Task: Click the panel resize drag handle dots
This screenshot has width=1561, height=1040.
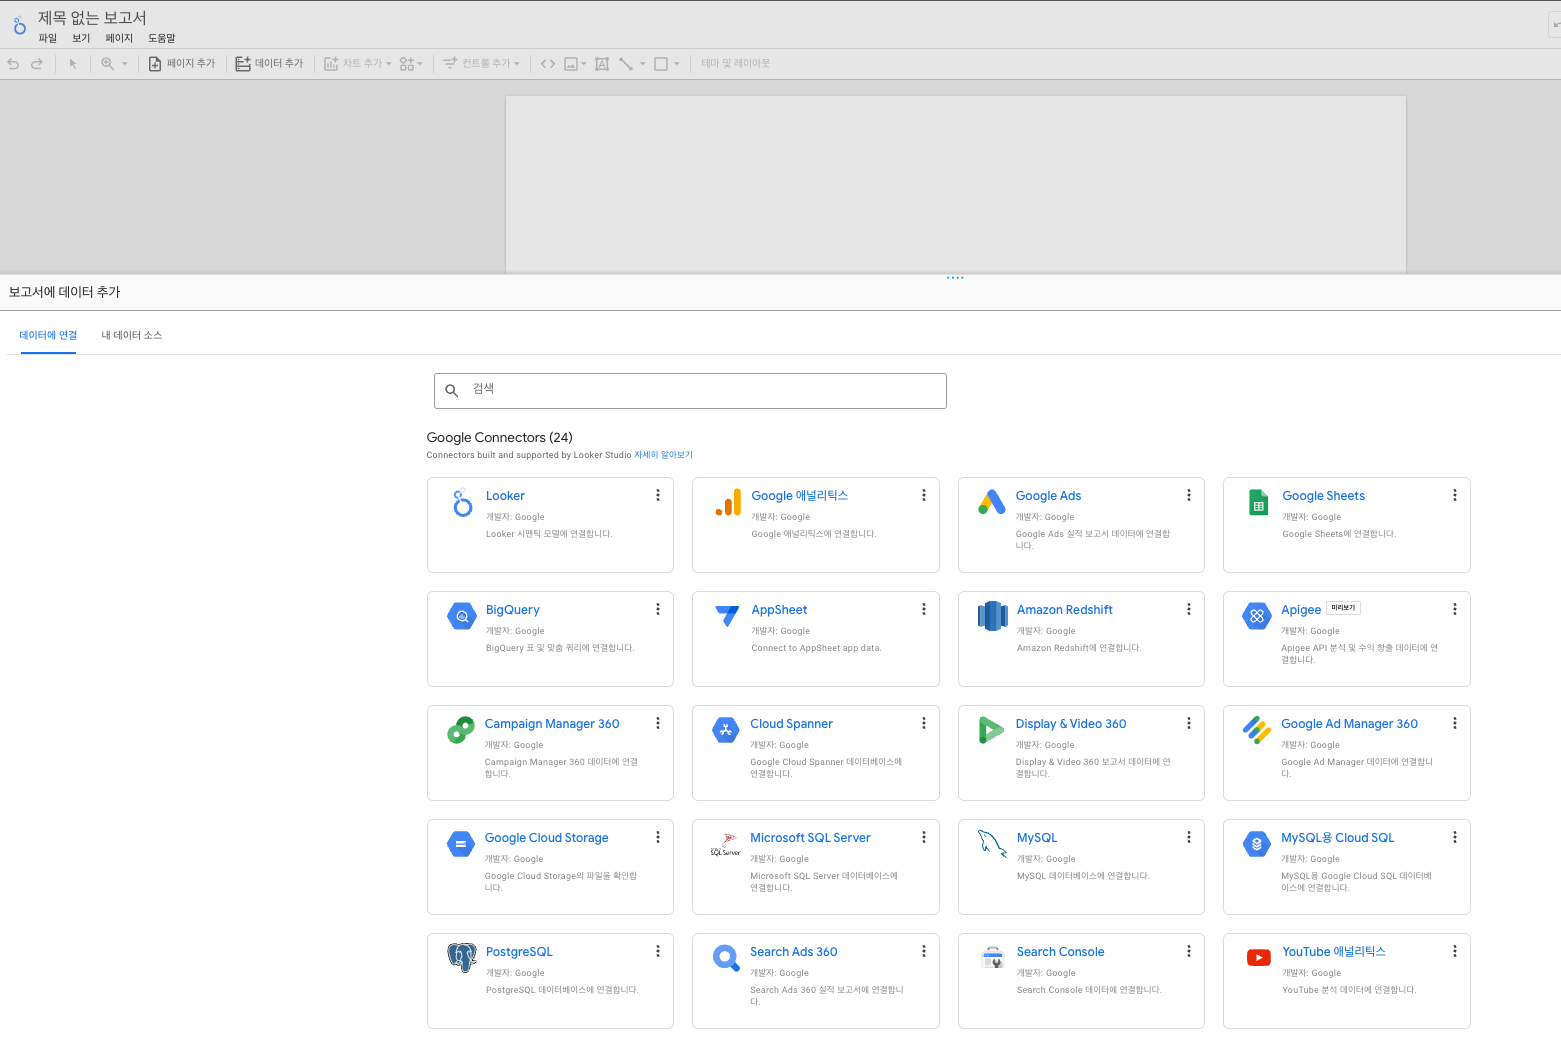Action: (955, 278)
